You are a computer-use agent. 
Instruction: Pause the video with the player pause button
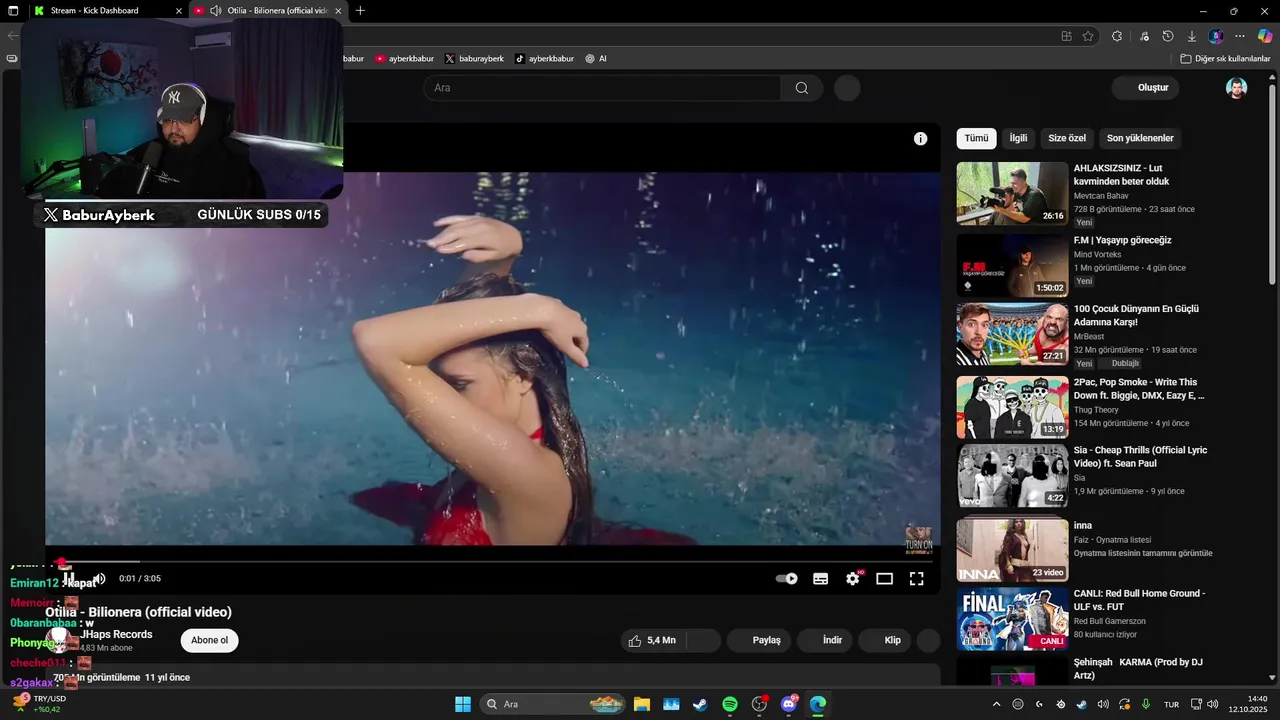coord(69,578)
